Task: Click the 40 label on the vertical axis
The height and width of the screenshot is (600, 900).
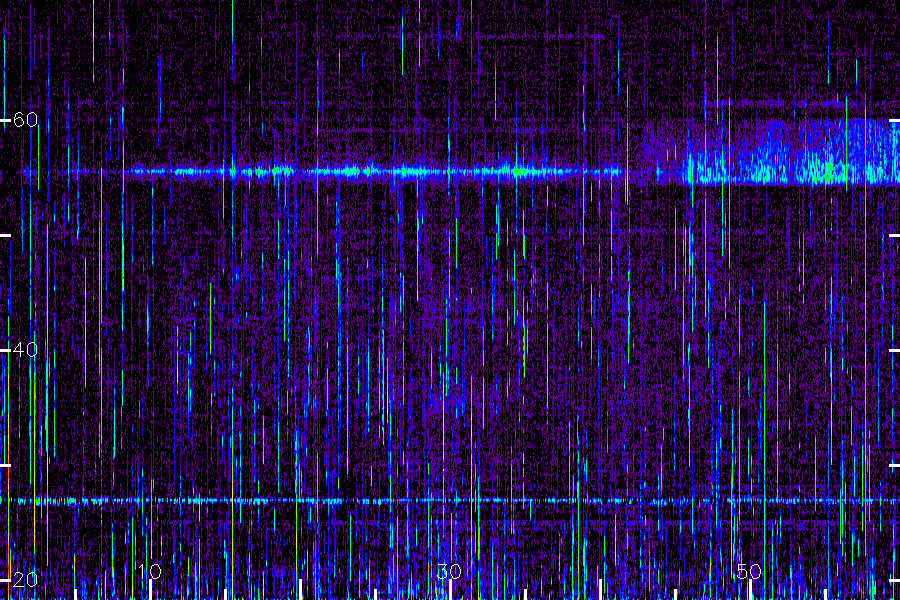Action: coord(25,350)
